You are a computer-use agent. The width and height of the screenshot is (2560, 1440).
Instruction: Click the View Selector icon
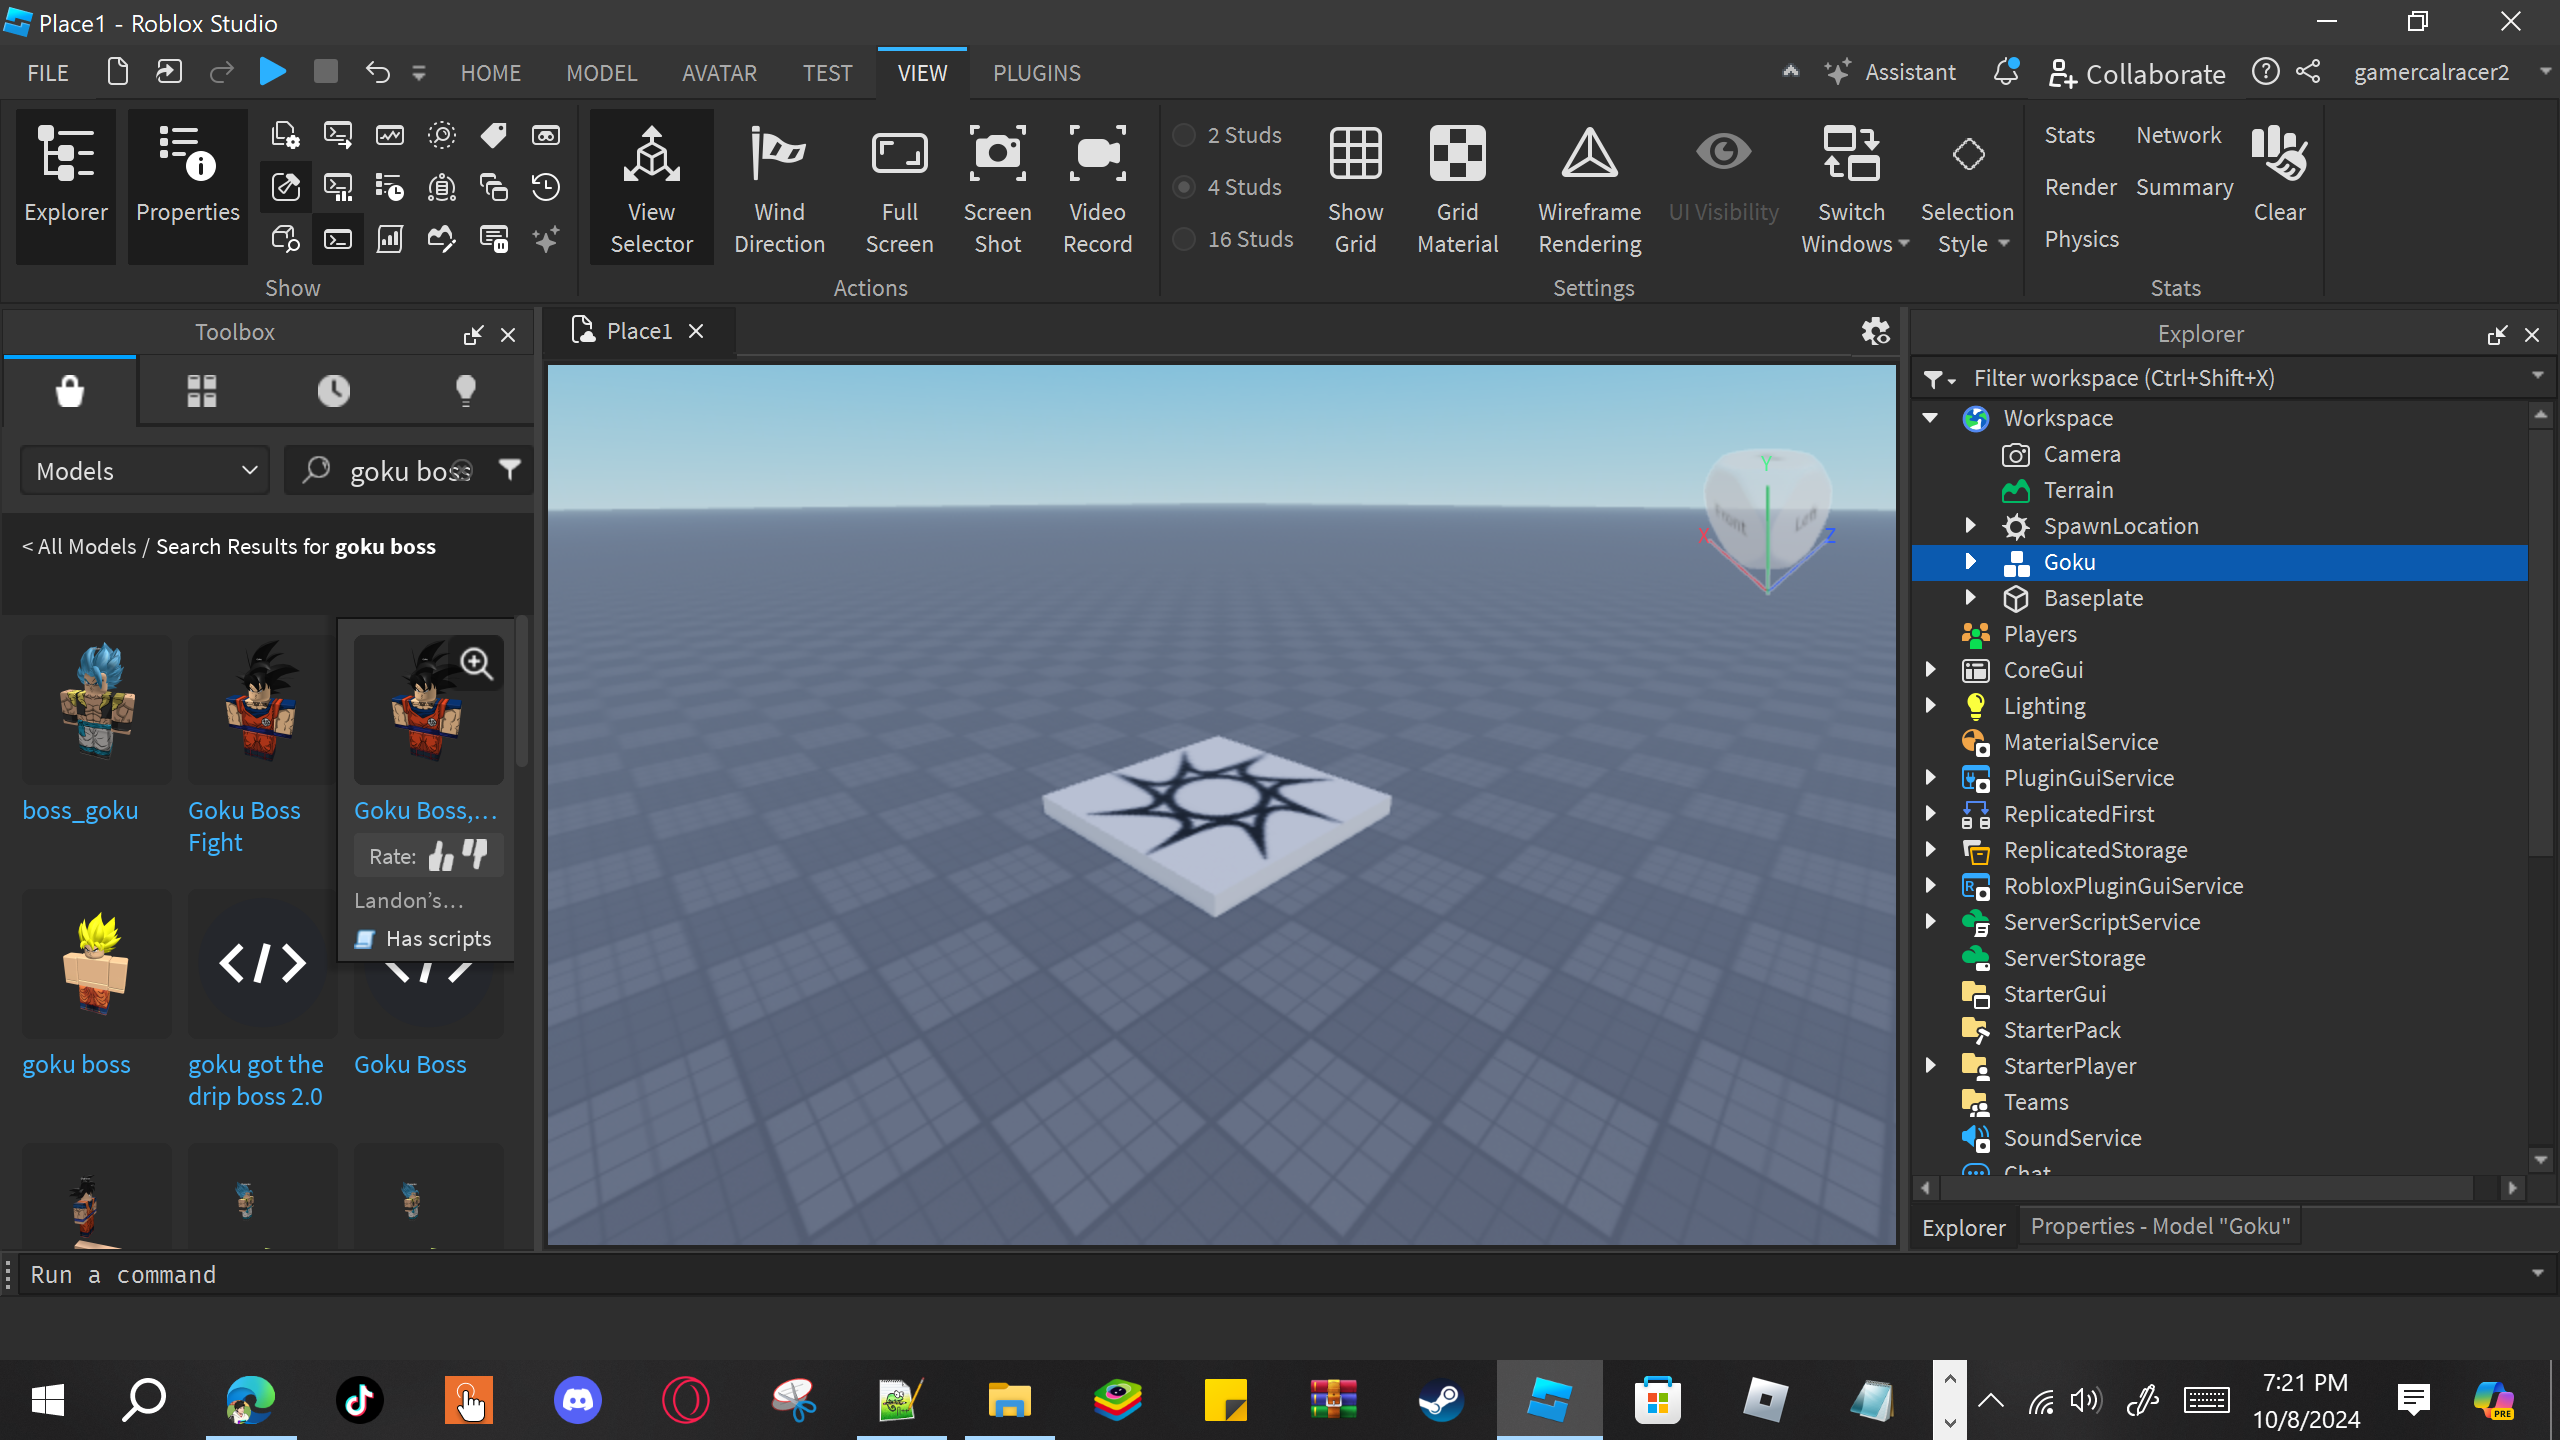coord(651,155)
